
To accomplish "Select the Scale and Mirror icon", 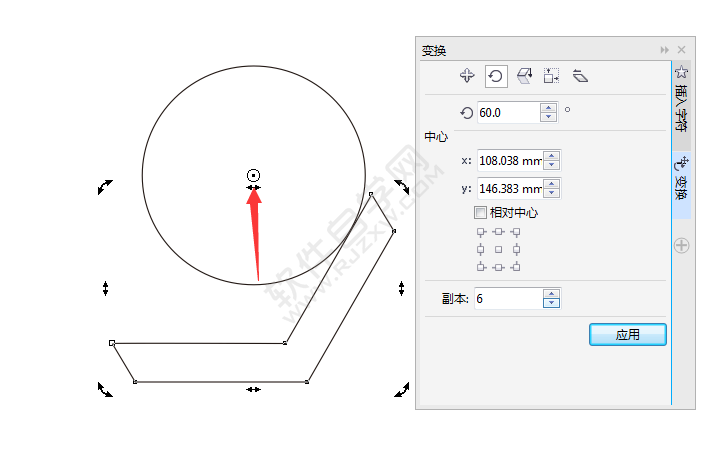I will click(523, 76).
